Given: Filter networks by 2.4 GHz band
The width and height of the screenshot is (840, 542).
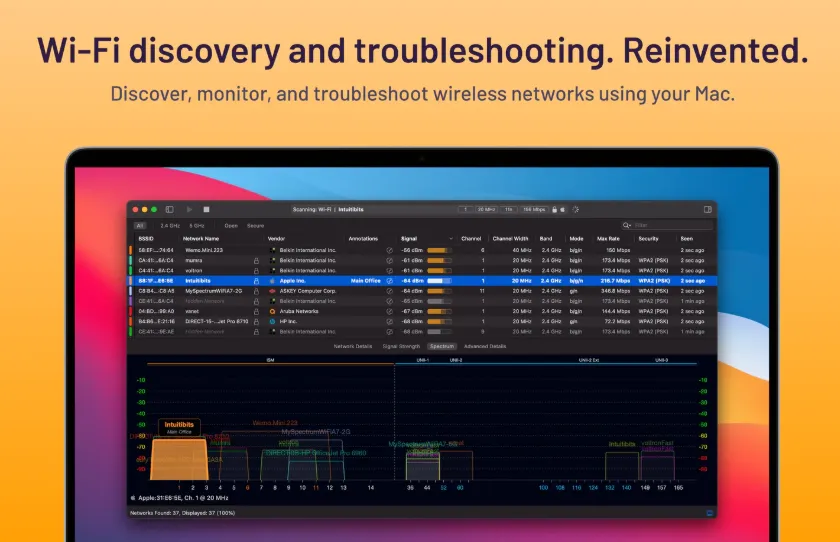Looking at the screenshot, I should coord(170,226).
